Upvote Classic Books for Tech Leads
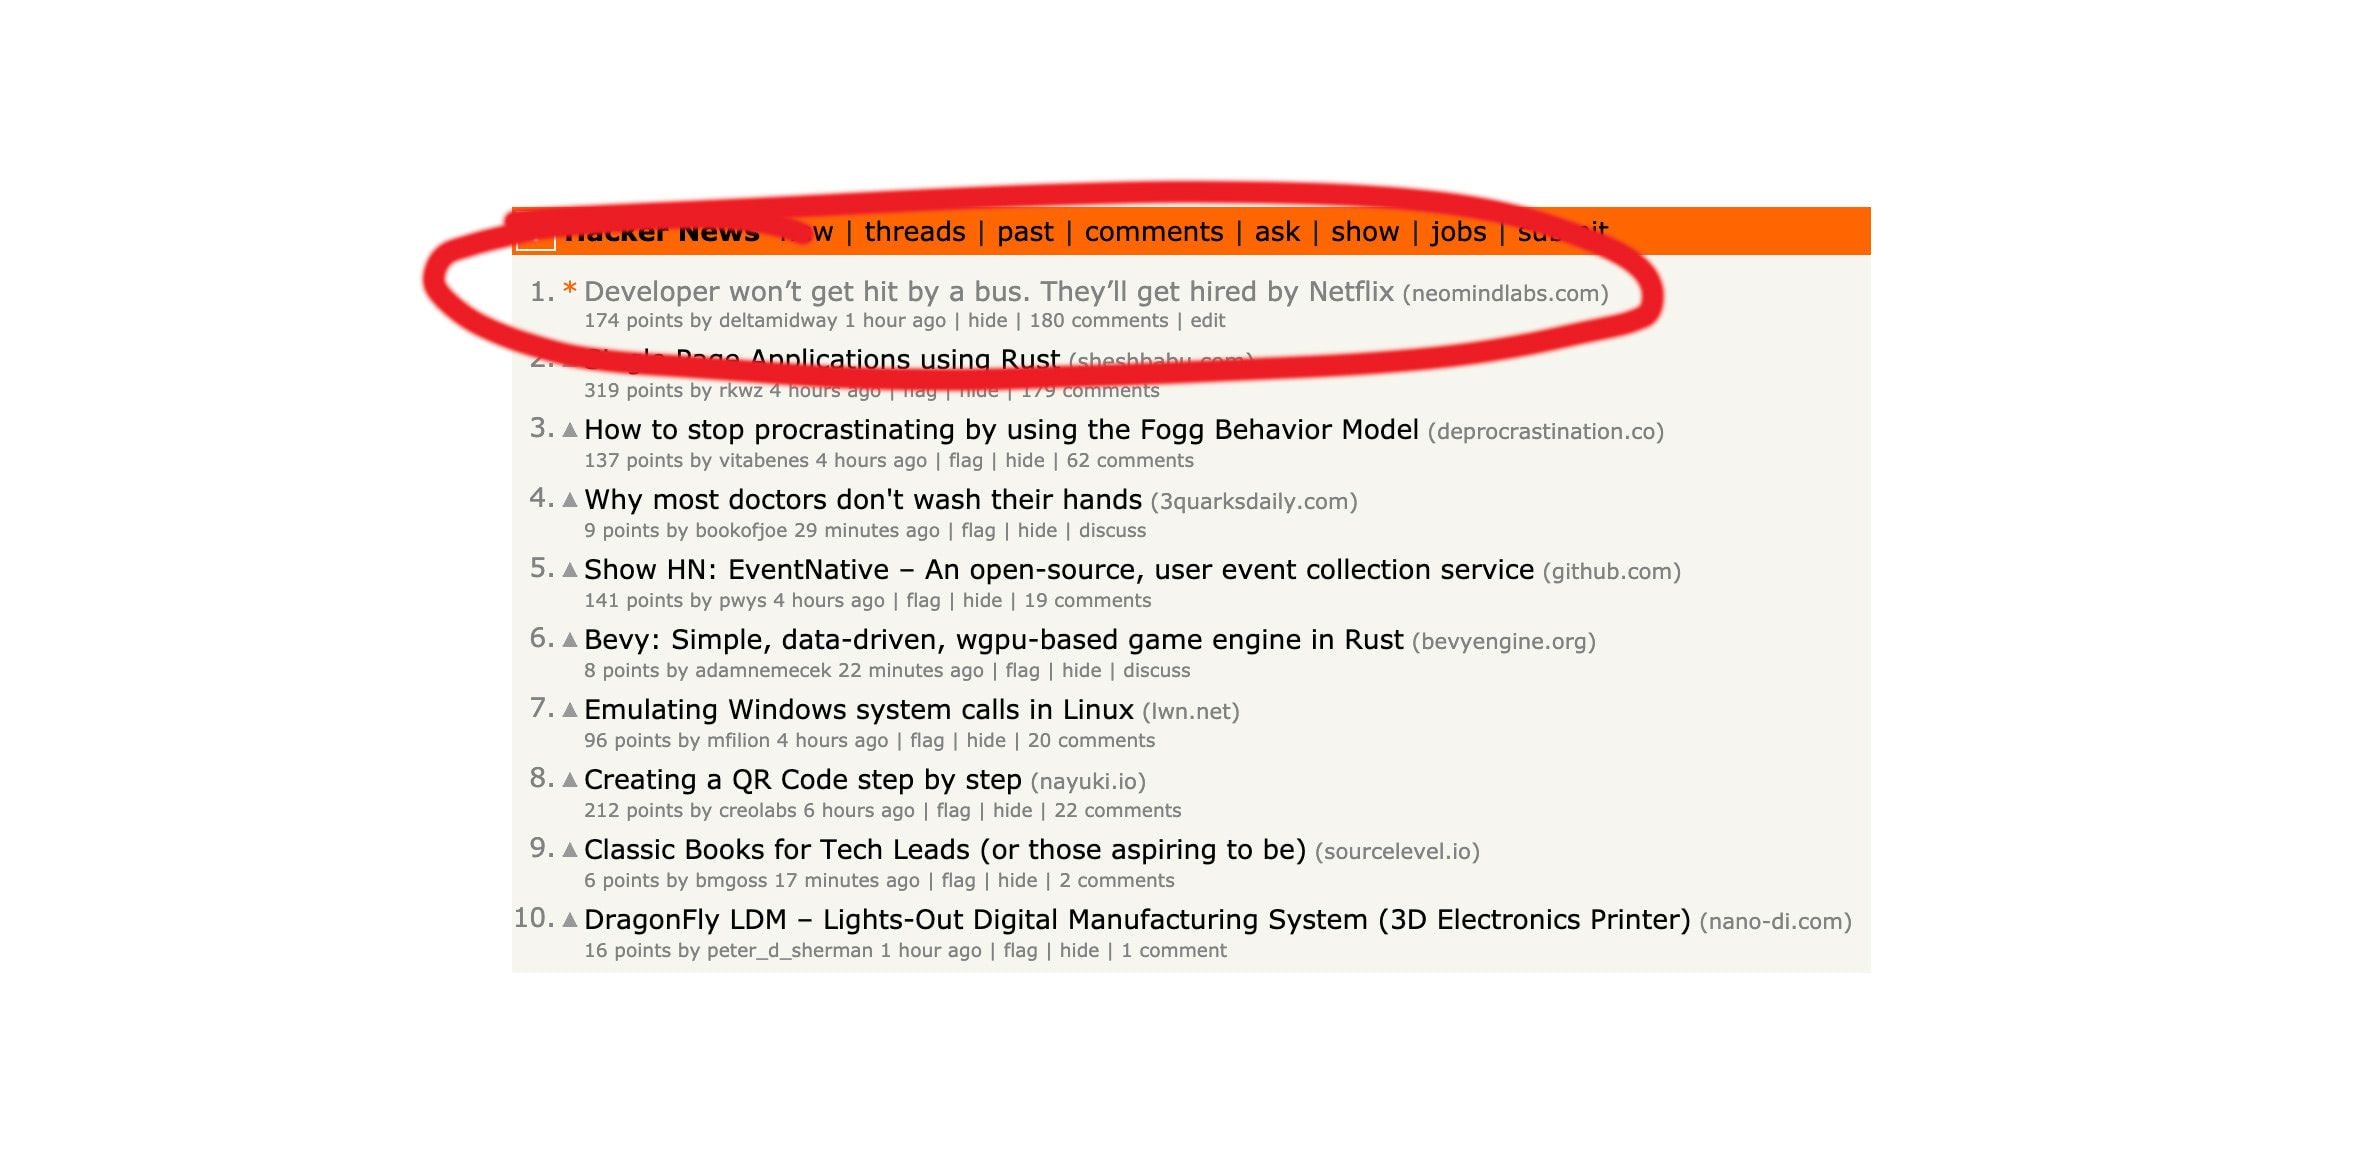The image size is (2373, 1172). tap(570, 850)
